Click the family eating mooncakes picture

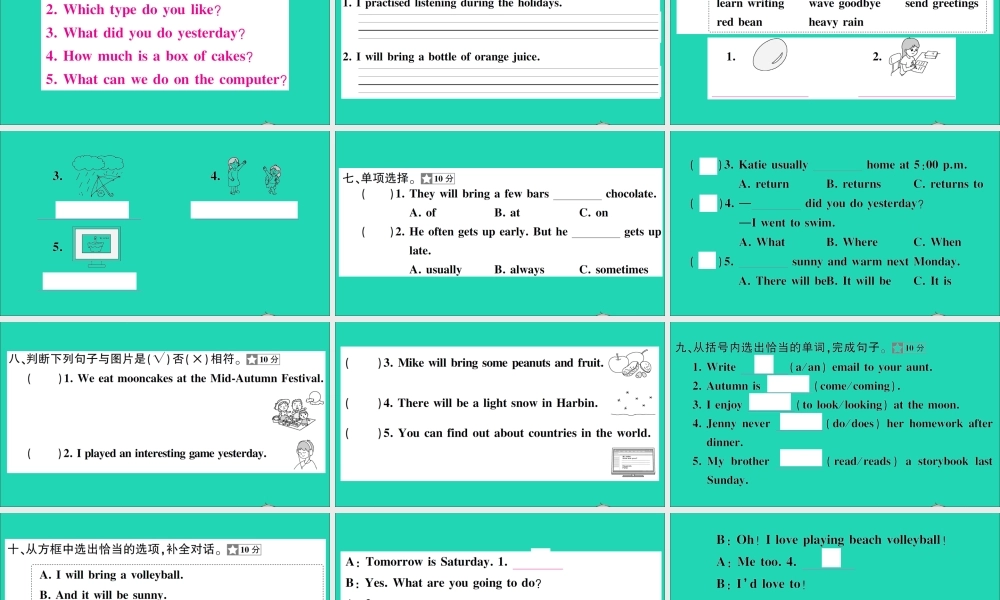coord(298,410)
